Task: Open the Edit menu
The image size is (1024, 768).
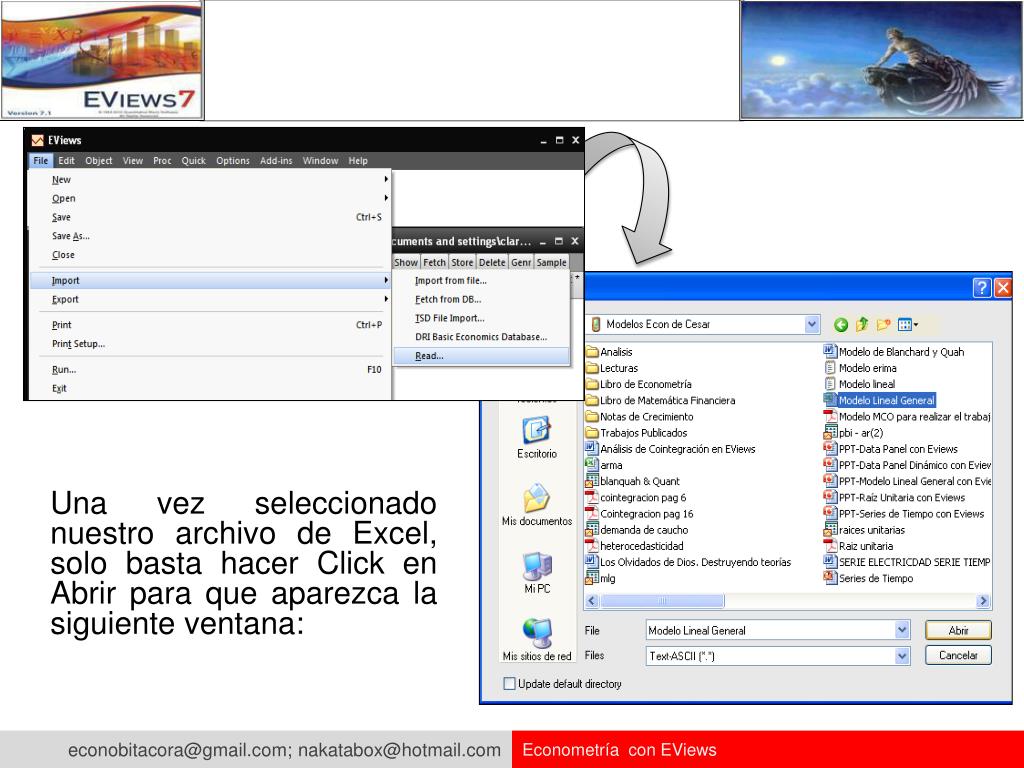Action: [66, 161]
